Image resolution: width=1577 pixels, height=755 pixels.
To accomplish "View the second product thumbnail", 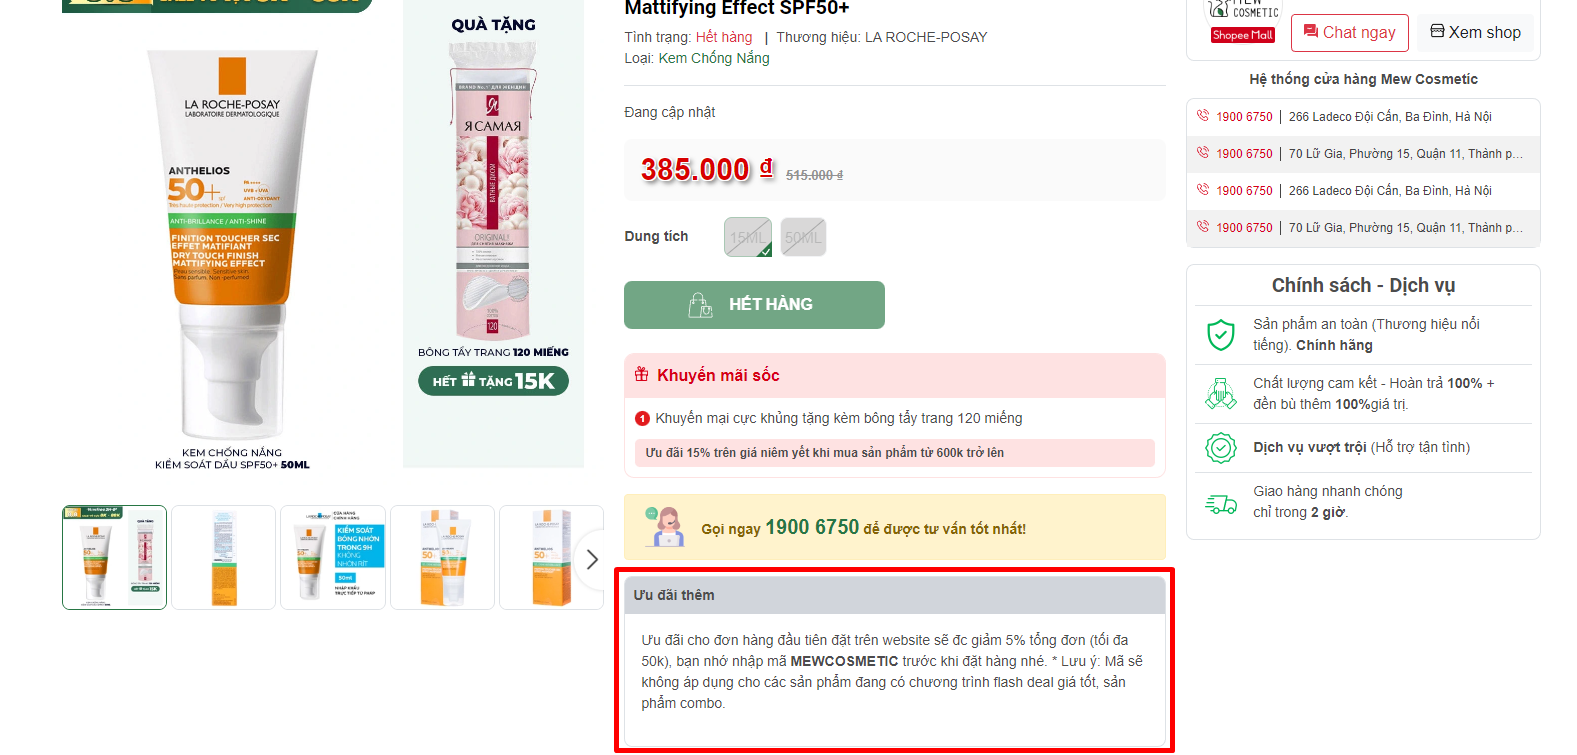I will tap(223, 557).
